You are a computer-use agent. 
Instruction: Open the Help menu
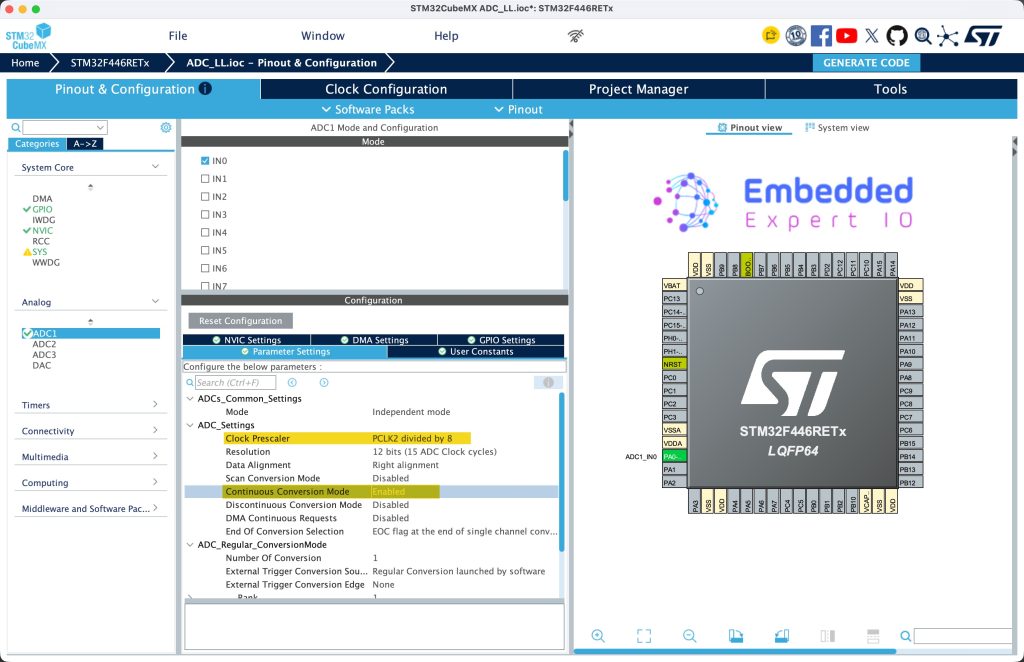coord(446,36)
